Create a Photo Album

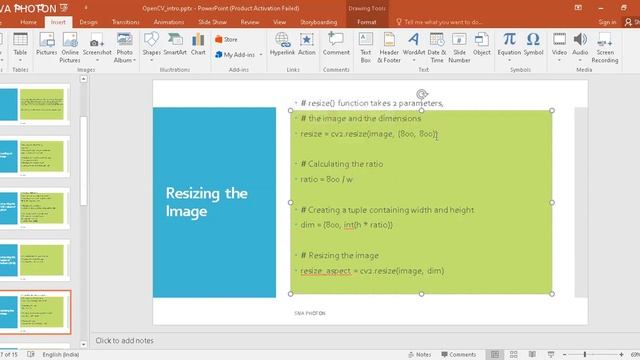tap(124, 48)
